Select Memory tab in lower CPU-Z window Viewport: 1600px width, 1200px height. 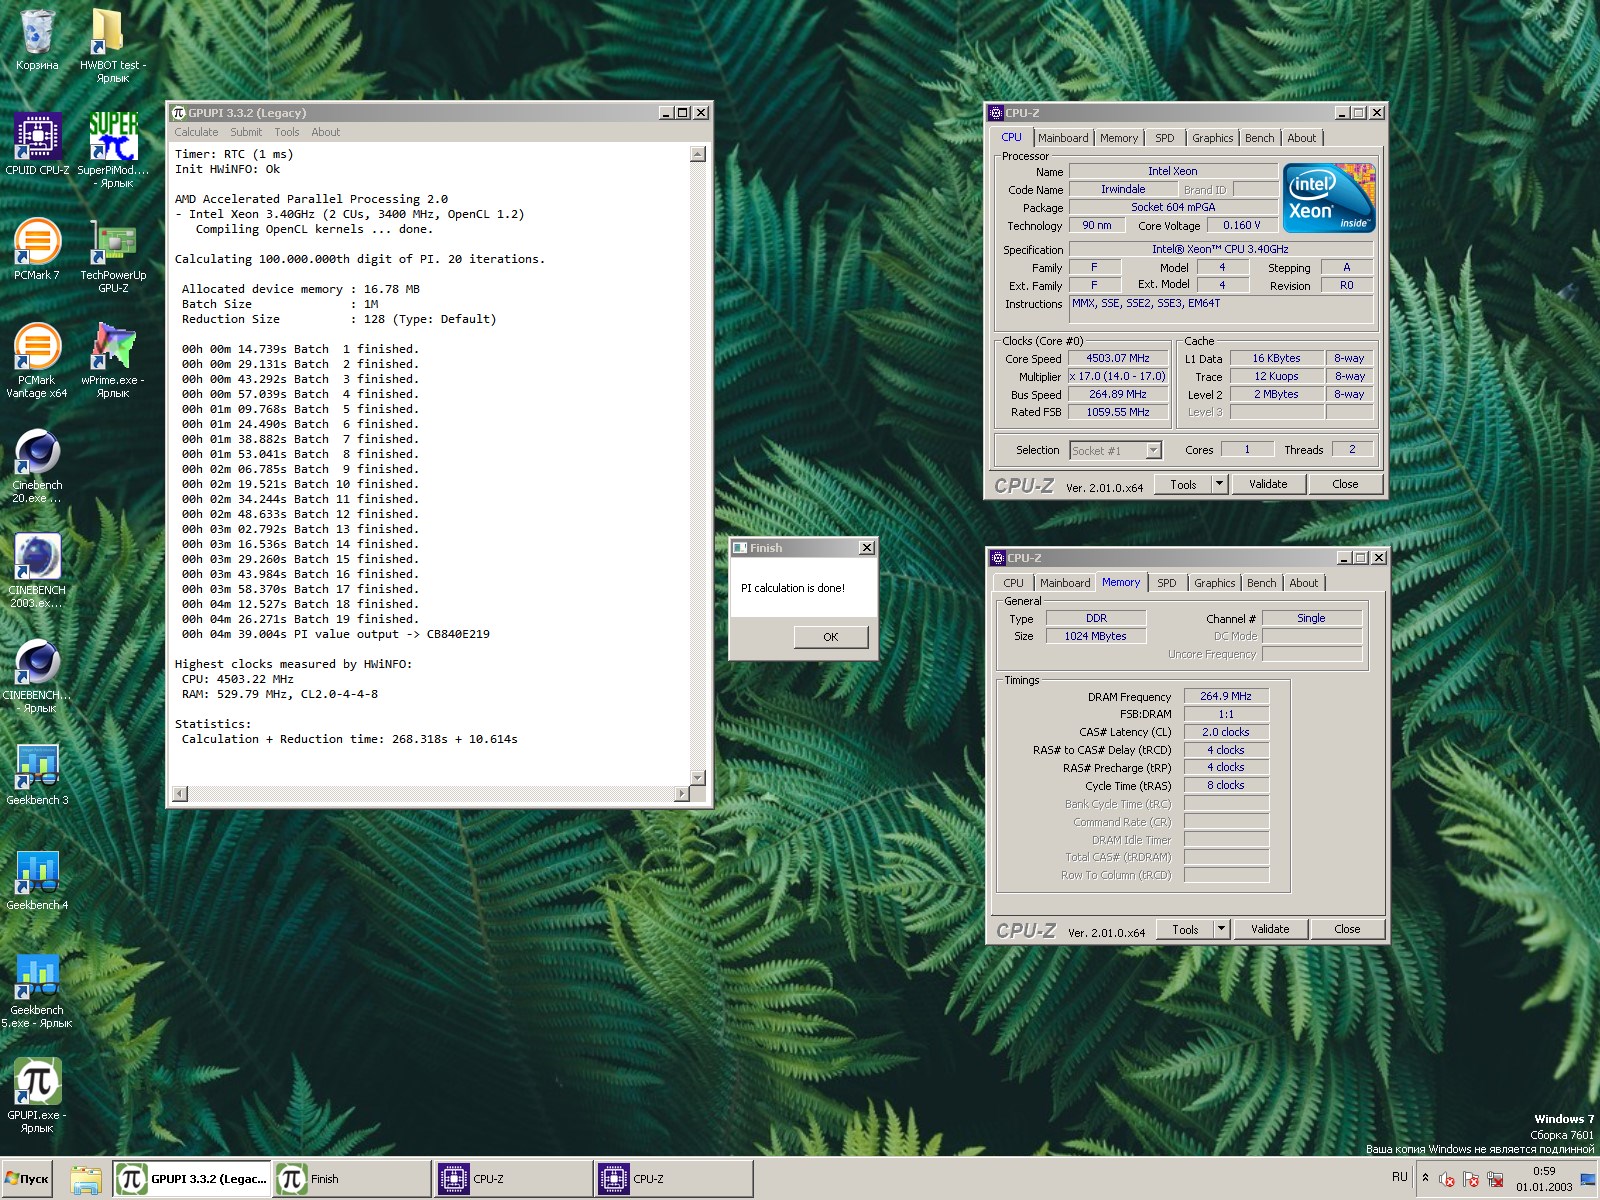pos(1121,582)
